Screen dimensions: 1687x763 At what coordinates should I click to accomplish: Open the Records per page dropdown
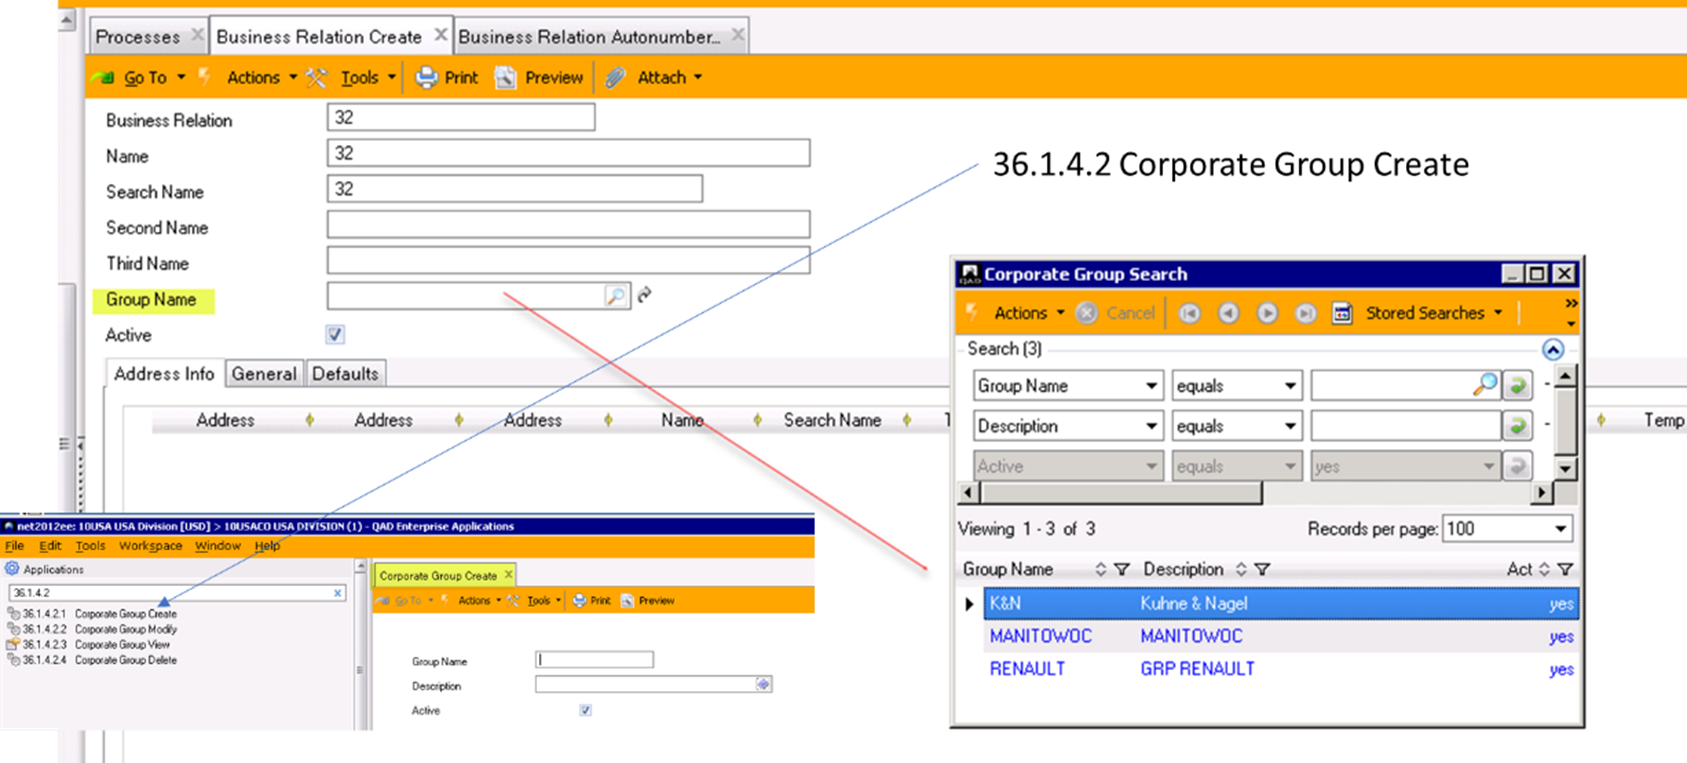tap(1560, 529)
